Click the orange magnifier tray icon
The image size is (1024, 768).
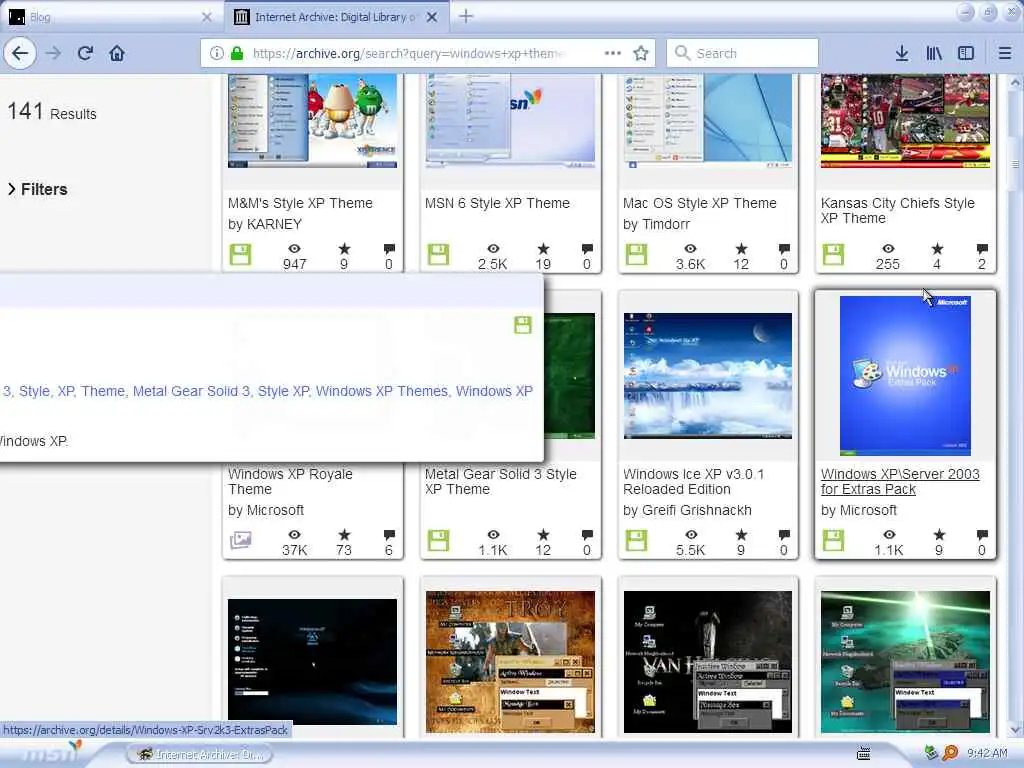(951, 753)
